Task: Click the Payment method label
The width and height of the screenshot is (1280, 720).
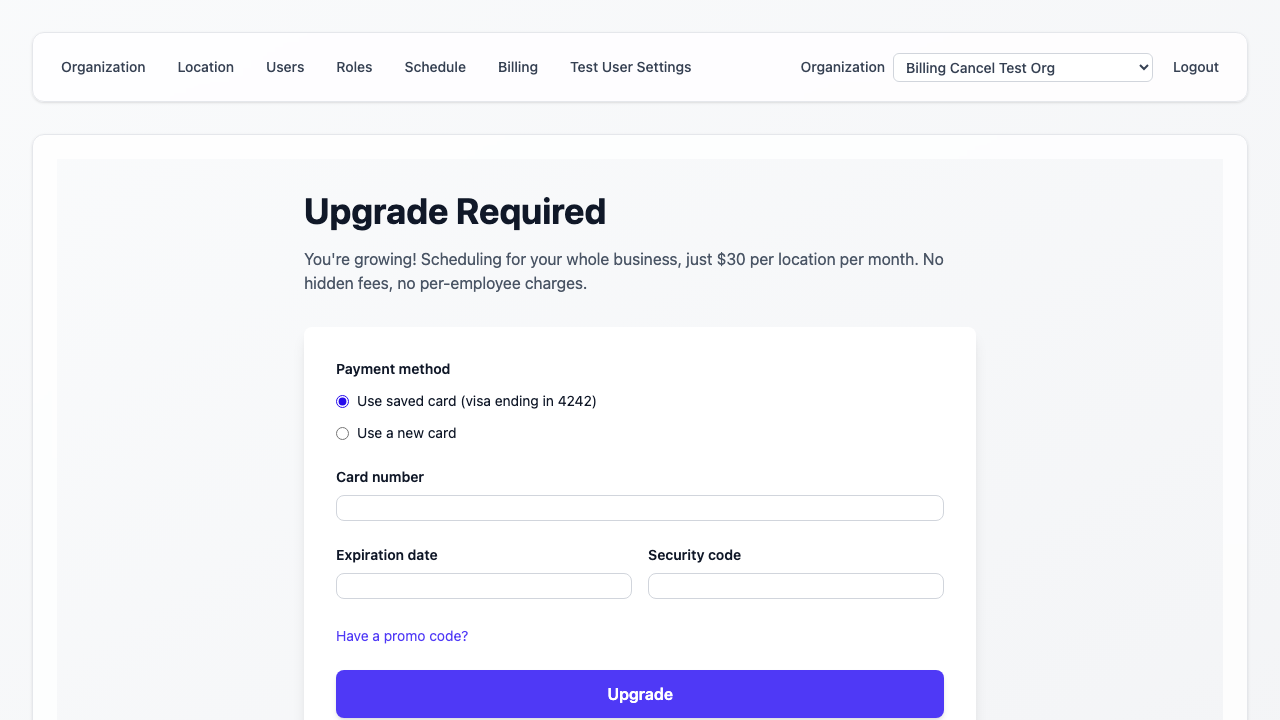Action: click(x=392, y=369)
